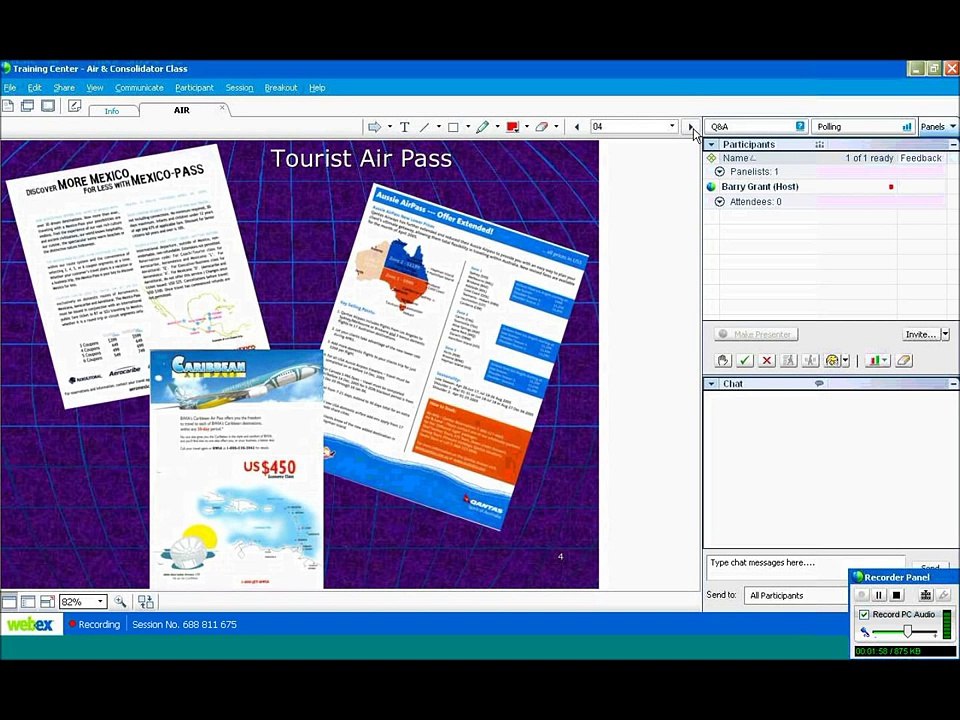Open the Q&A panel button
The height and width of the screenshot is (720, 960).
click(x=757, y=127)
